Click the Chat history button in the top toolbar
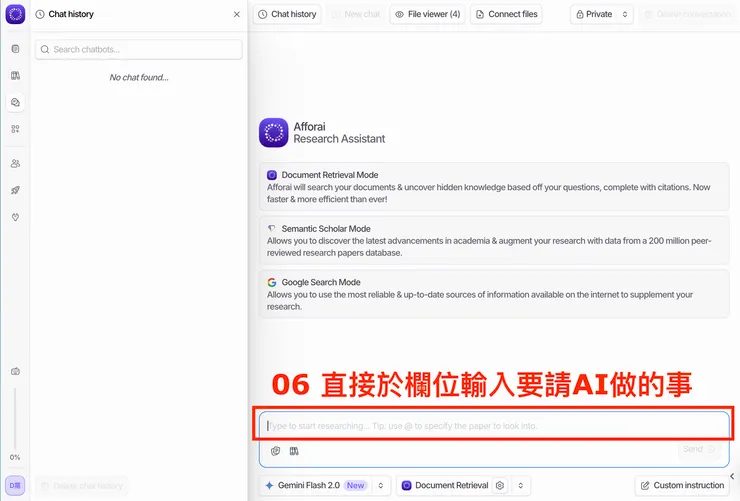 287,14
